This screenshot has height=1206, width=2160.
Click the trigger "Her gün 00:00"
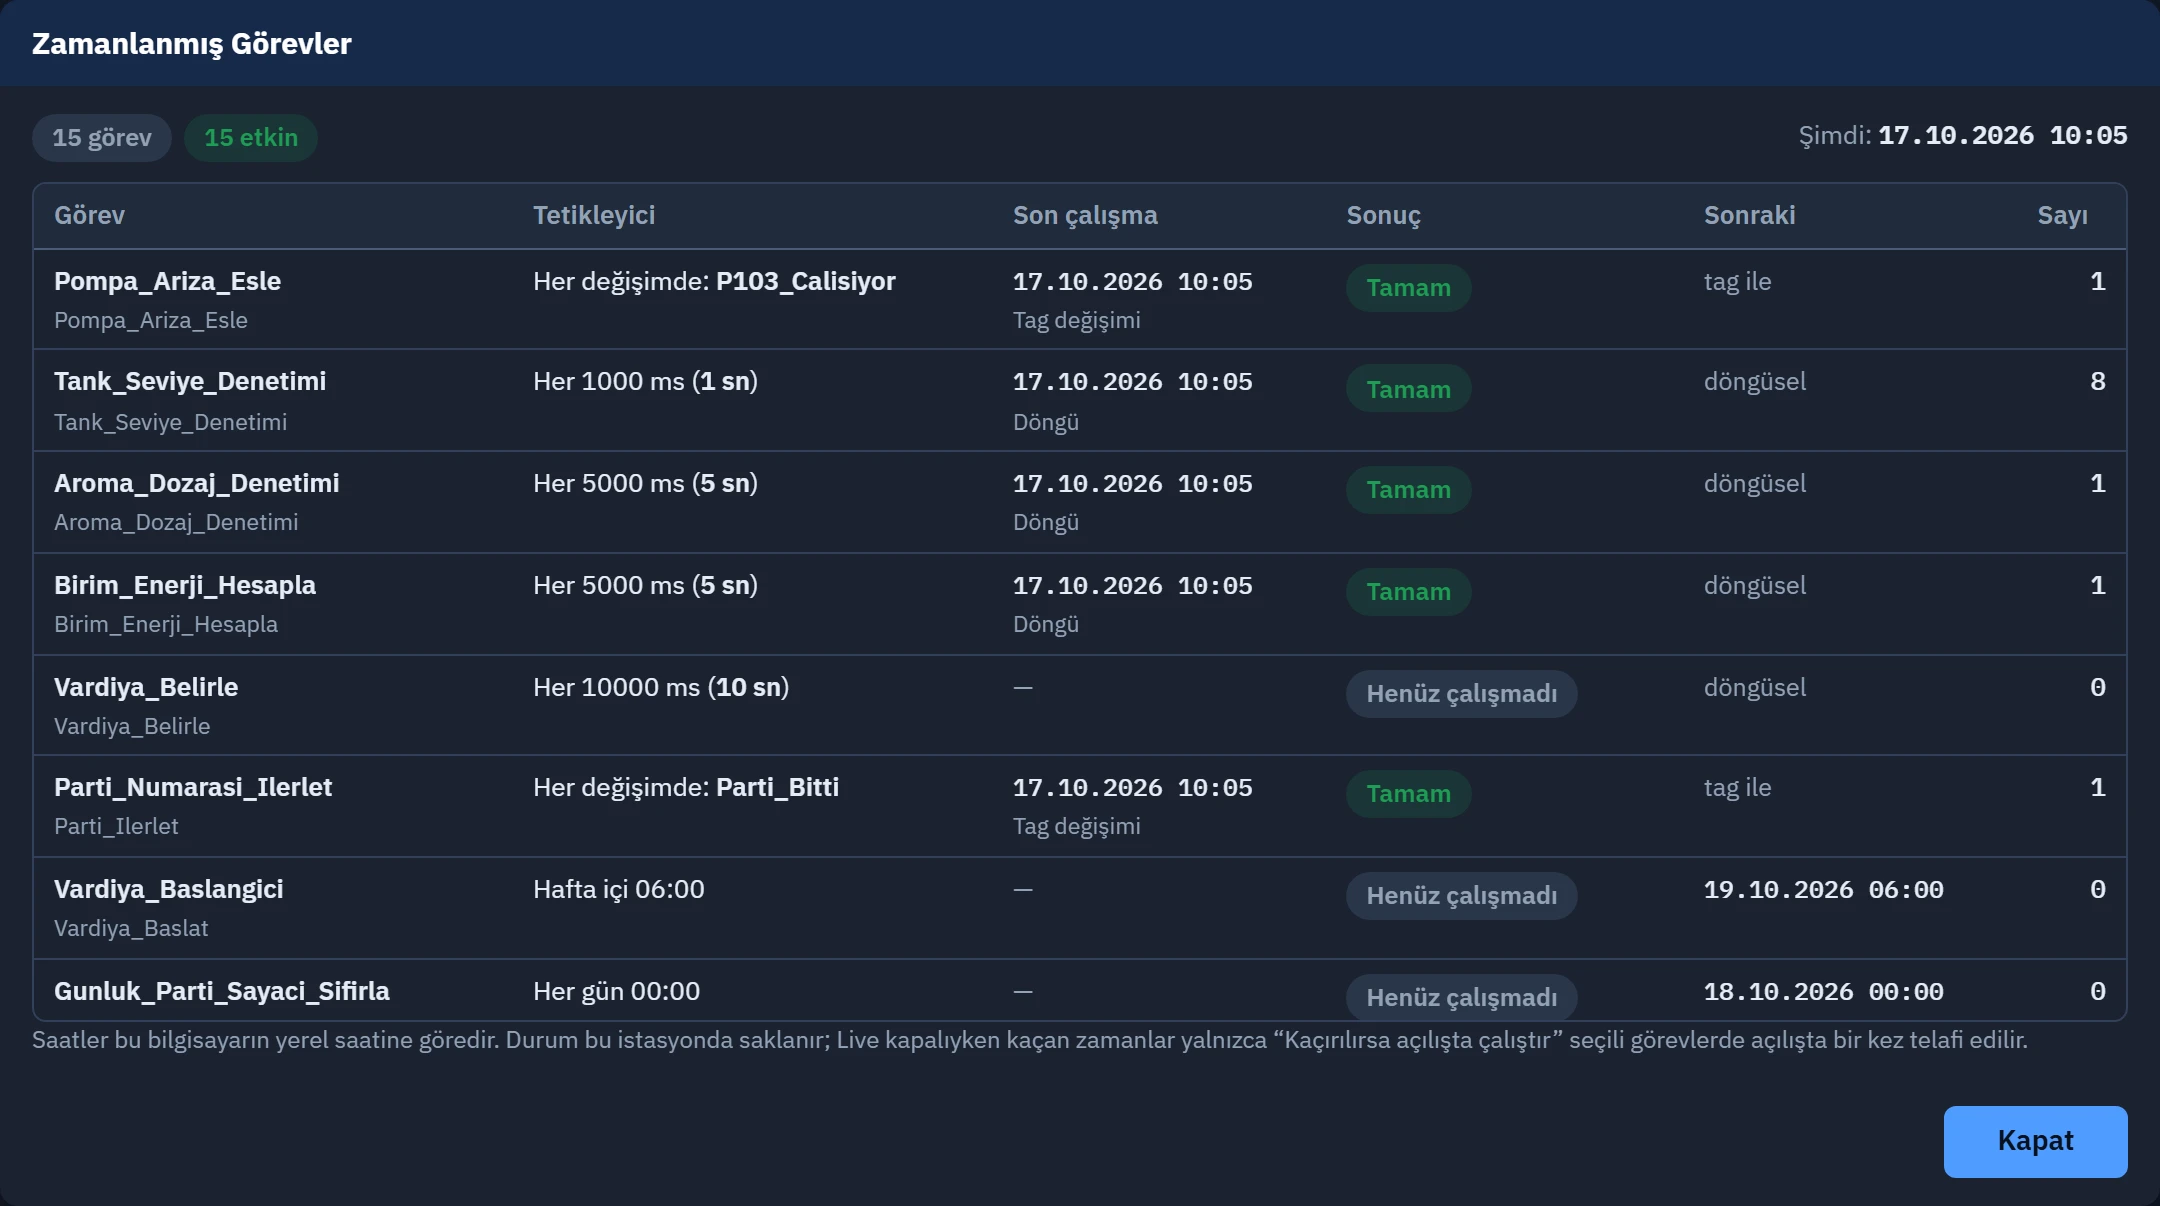[x=616, y=991]
